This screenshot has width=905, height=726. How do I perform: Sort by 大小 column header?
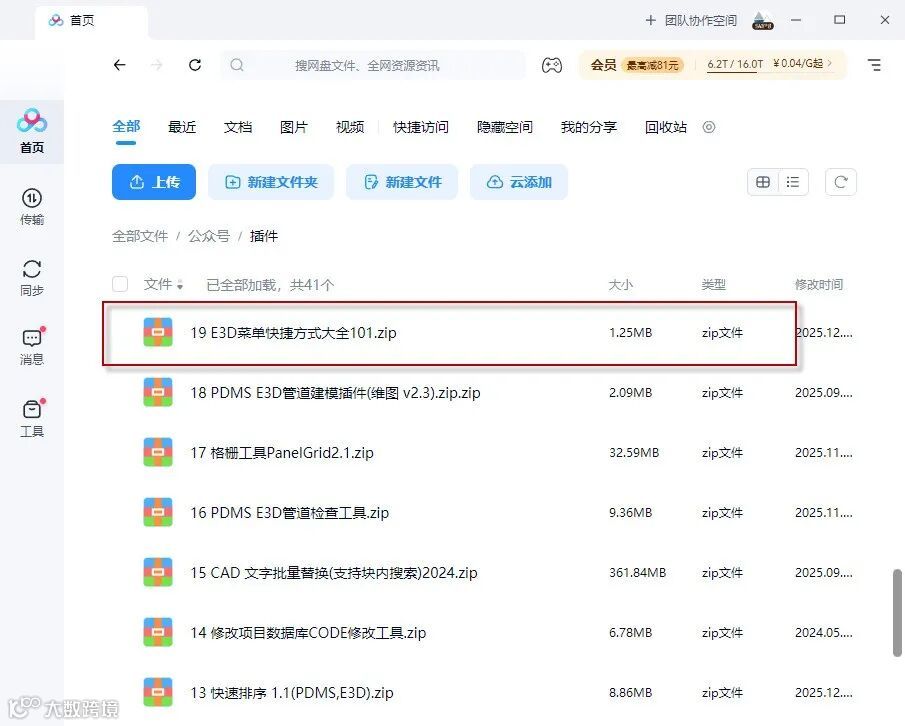click(x=620, y=285)
